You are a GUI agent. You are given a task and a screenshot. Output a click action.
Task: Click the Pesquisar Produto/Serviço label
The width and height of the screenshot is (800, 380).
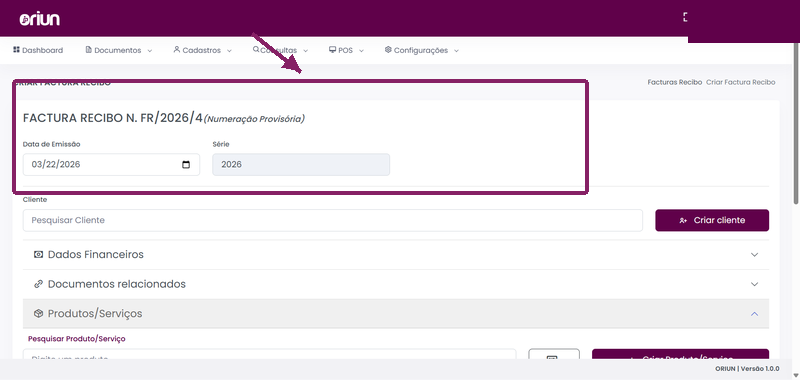pos(77,339)
